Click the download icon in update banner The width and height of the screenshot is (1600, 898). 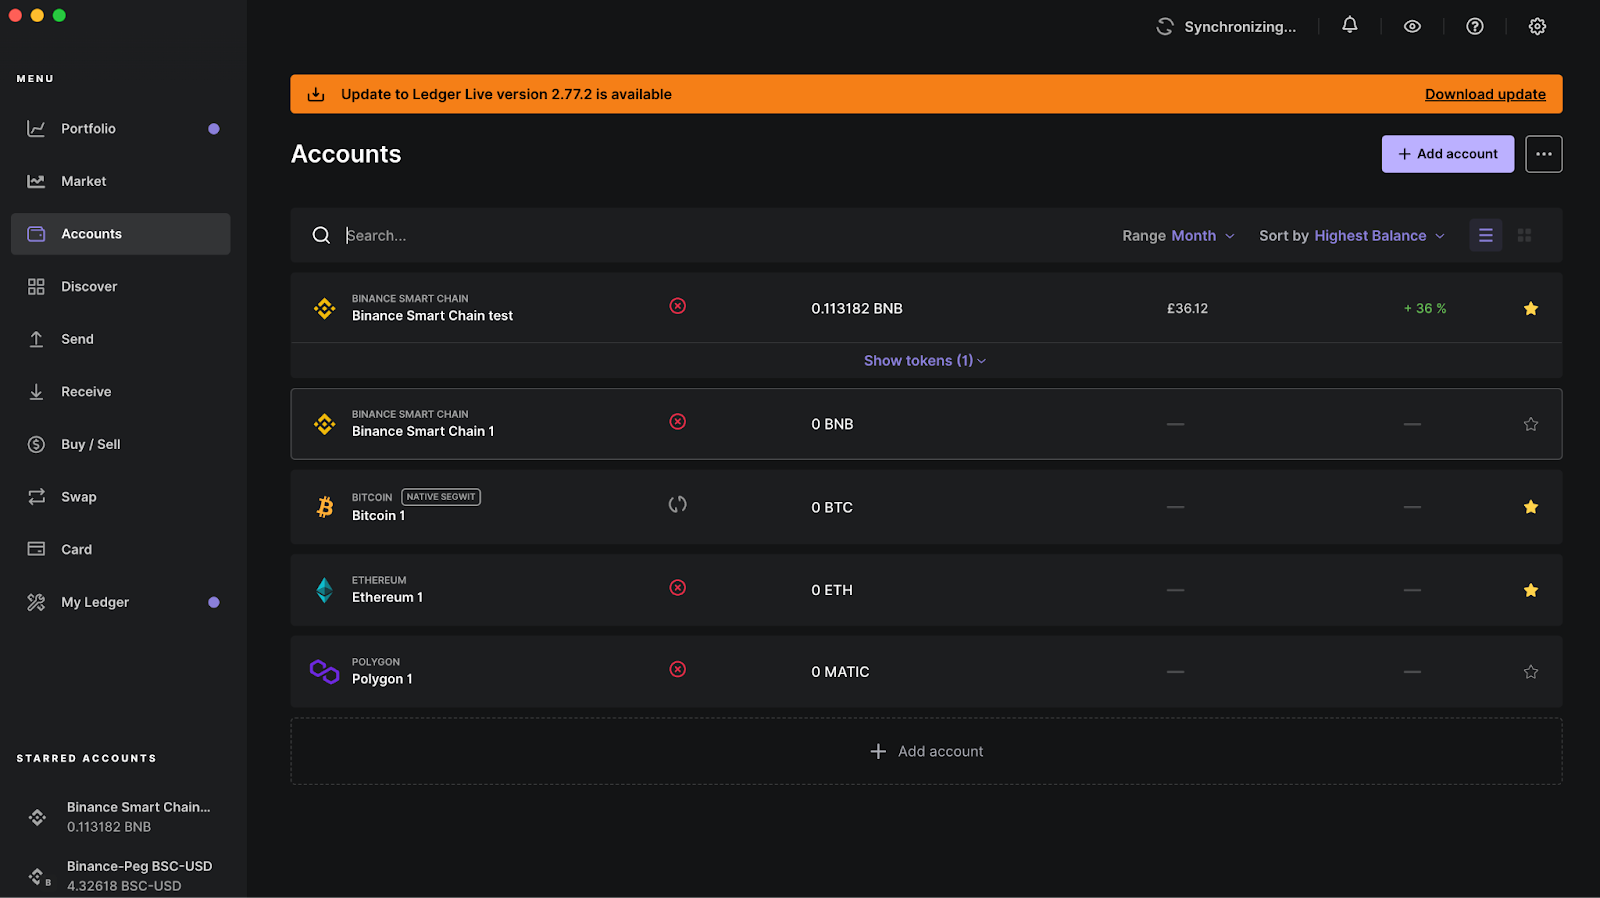click(316, 94)
